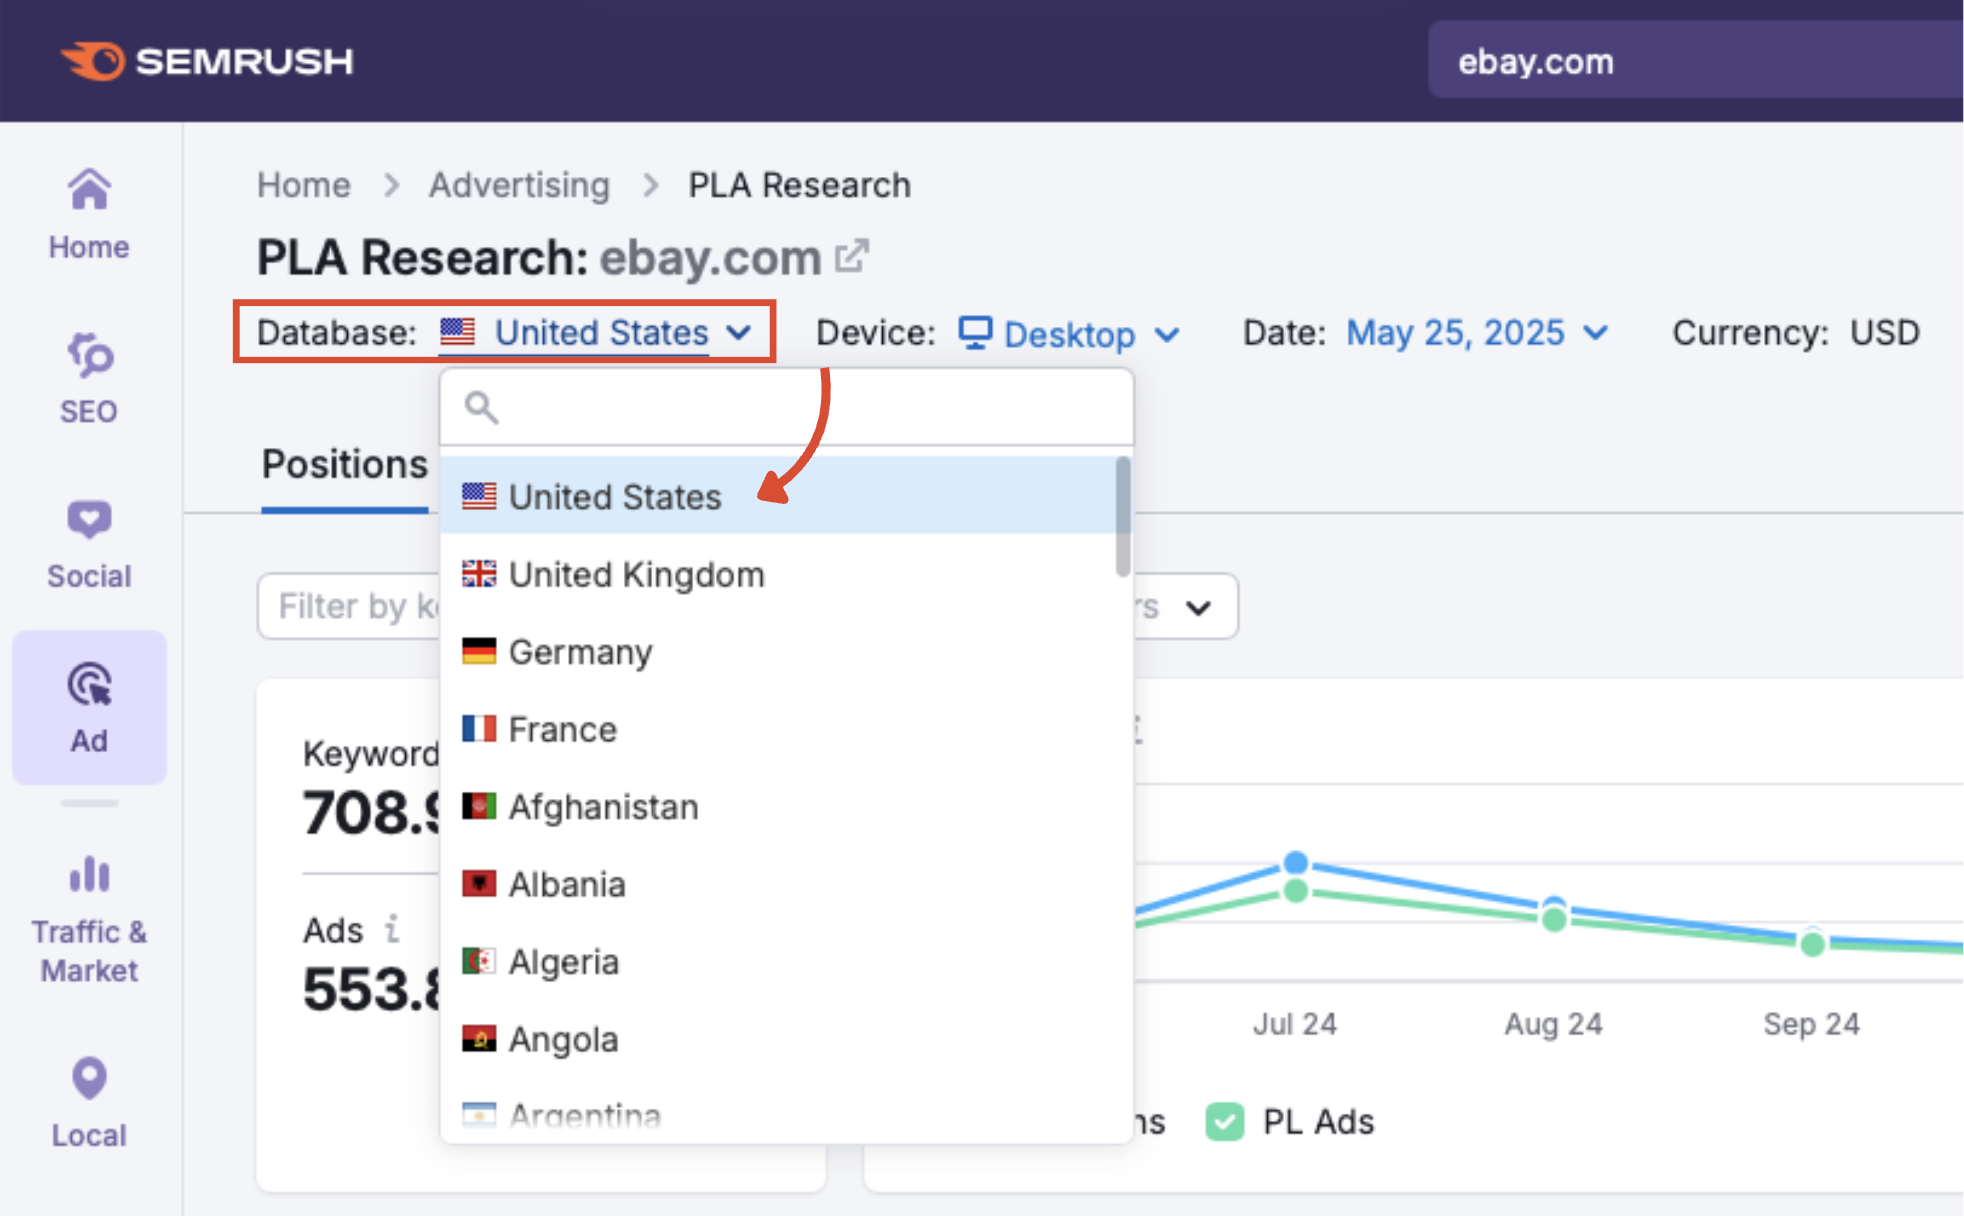Open the Device Desktop dropdown
1964x1216 pixels.
(1068, 333)
